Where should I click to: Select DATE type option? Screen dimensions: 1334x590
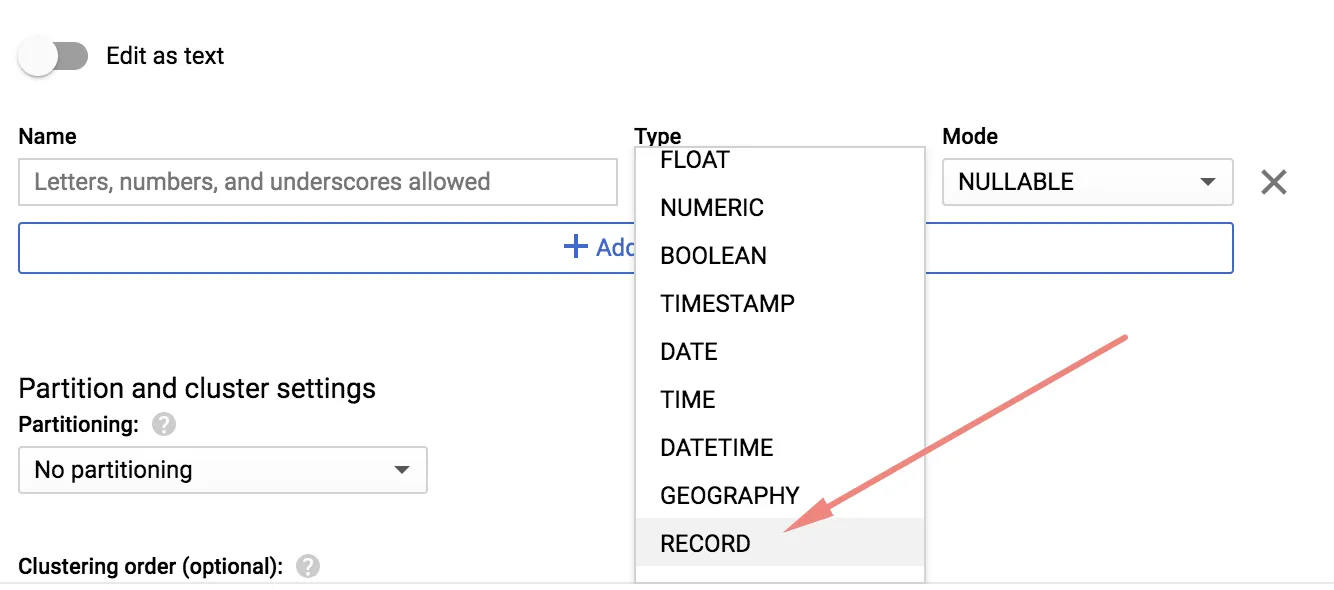tap(689, 352)
